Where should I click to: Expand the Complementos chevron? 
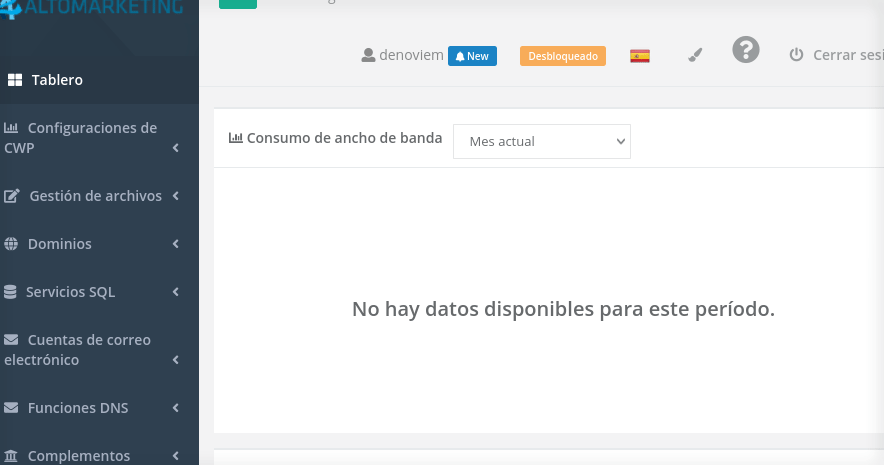point(176,455)
